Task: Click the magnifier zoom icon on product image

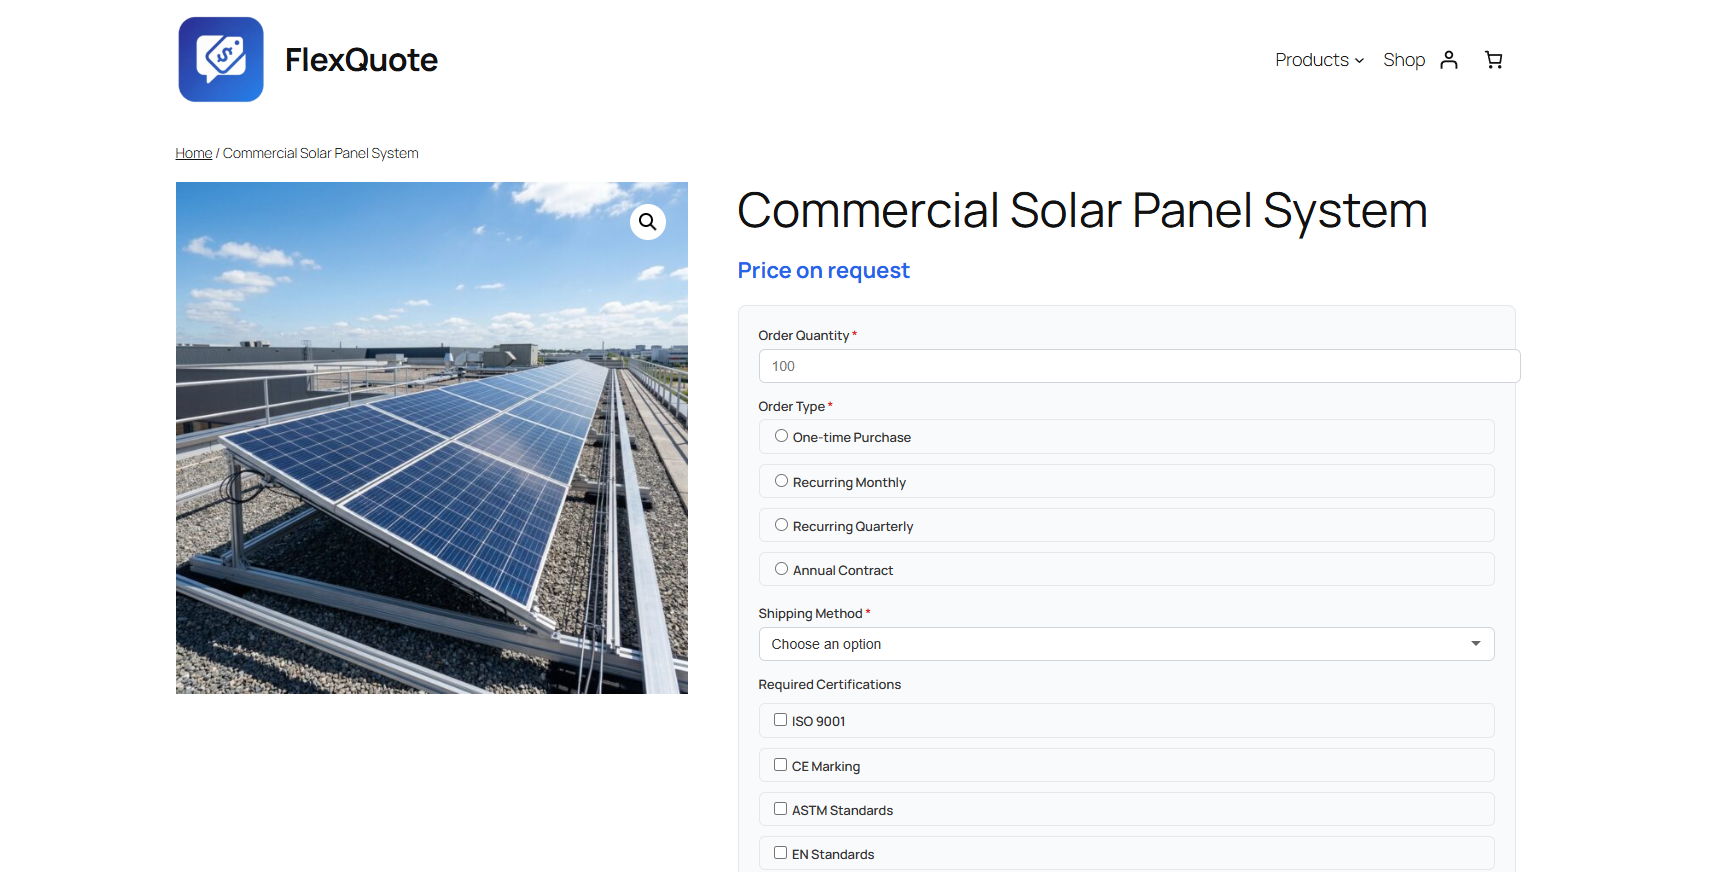Action: [647, 222]
